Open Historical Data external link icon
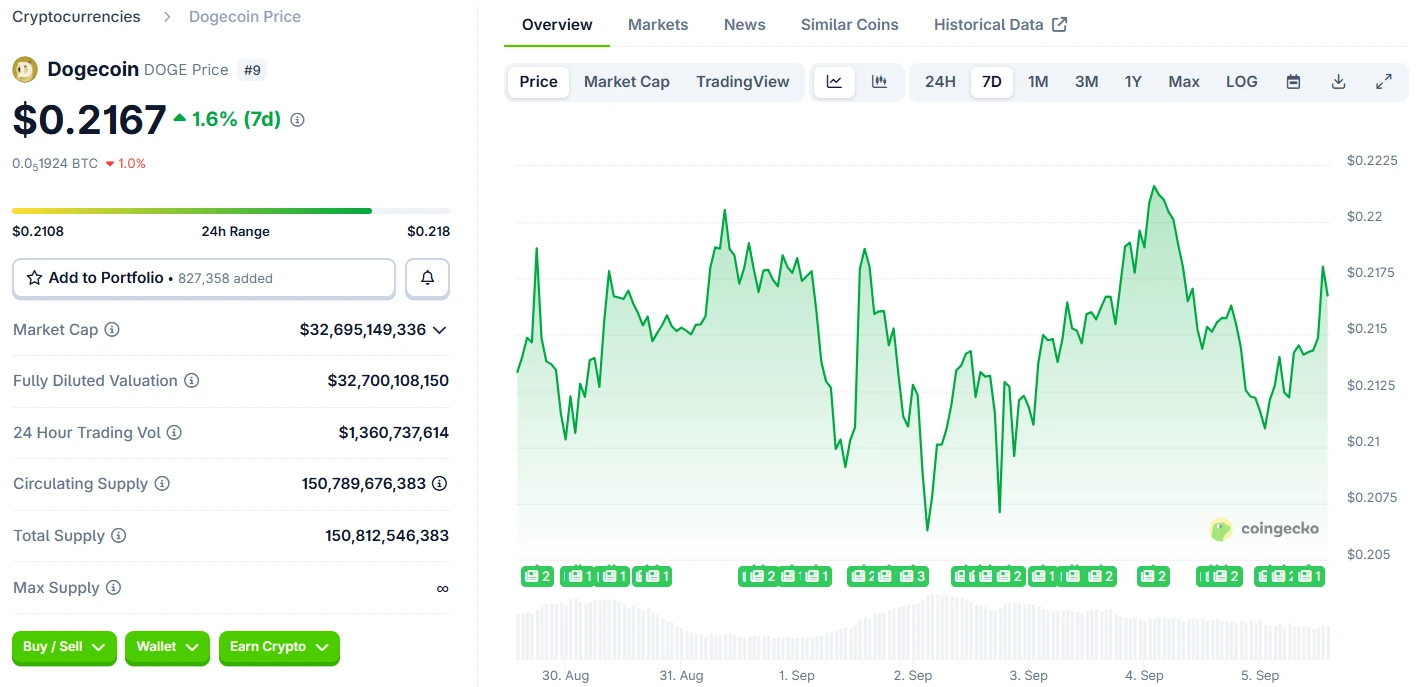 [1059, 23]
